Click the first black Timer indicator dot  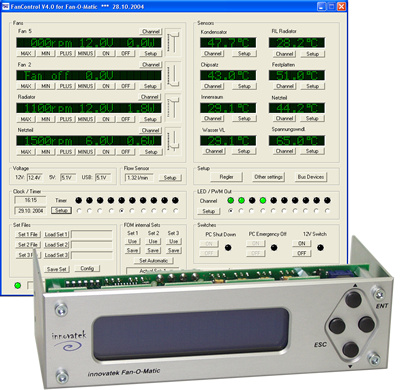click(78, 200)
